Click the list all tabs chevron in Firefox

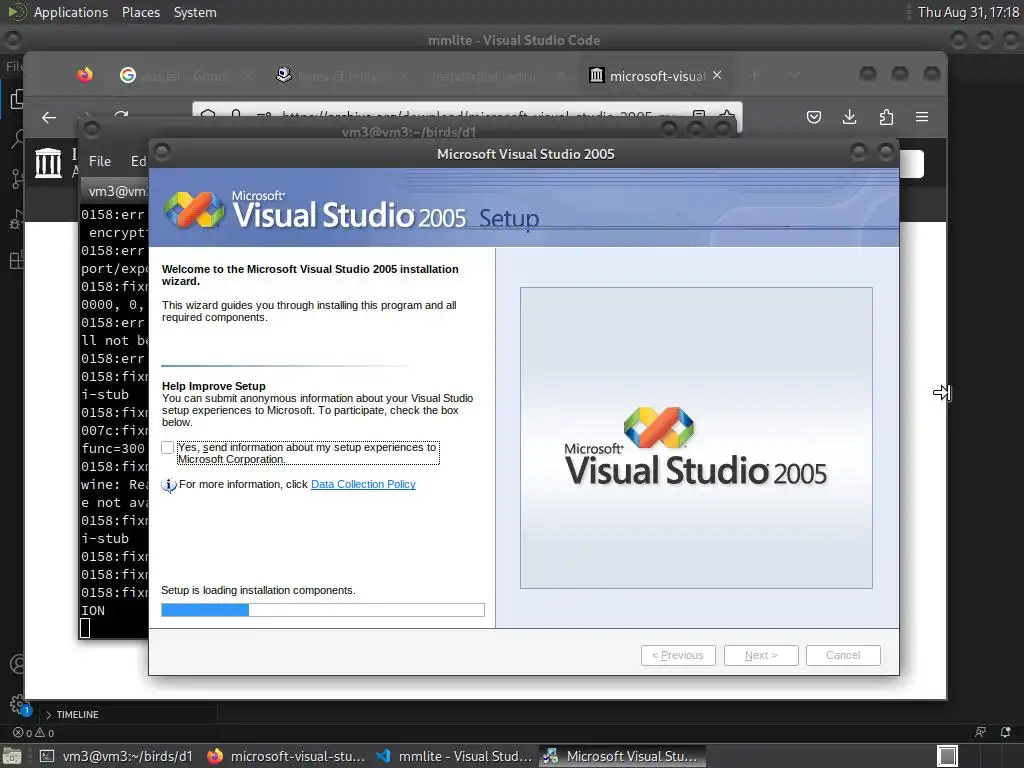click(x=795, y=76)
